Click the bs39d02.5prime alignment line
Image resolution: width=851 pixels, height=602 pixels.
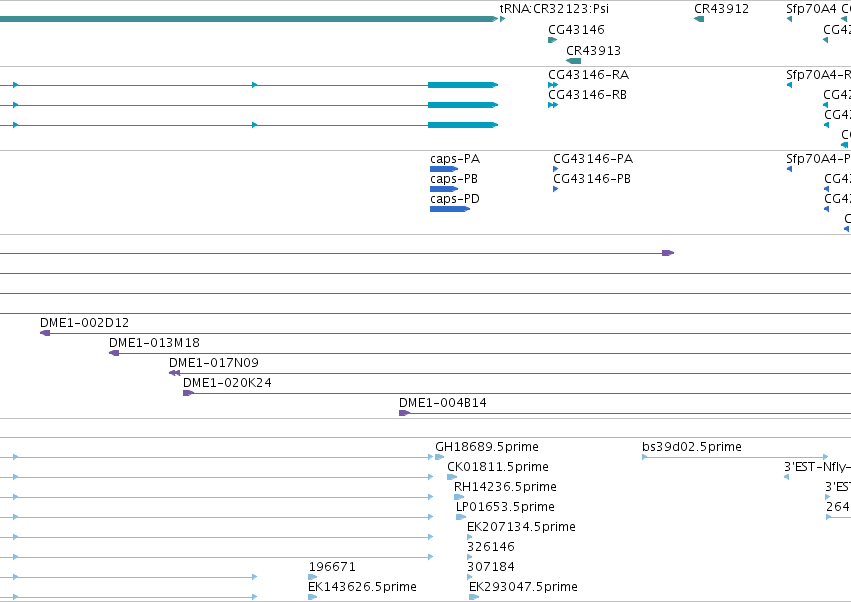(x=735, y=457)
